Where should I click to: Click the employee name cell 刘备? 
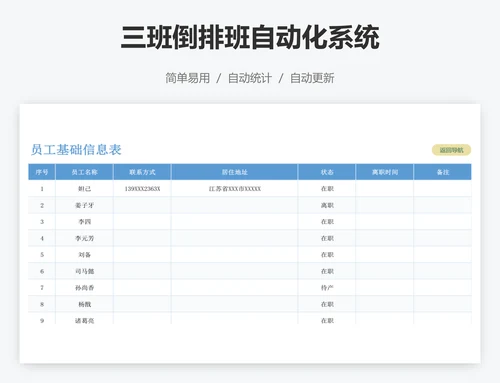[84, 255]
